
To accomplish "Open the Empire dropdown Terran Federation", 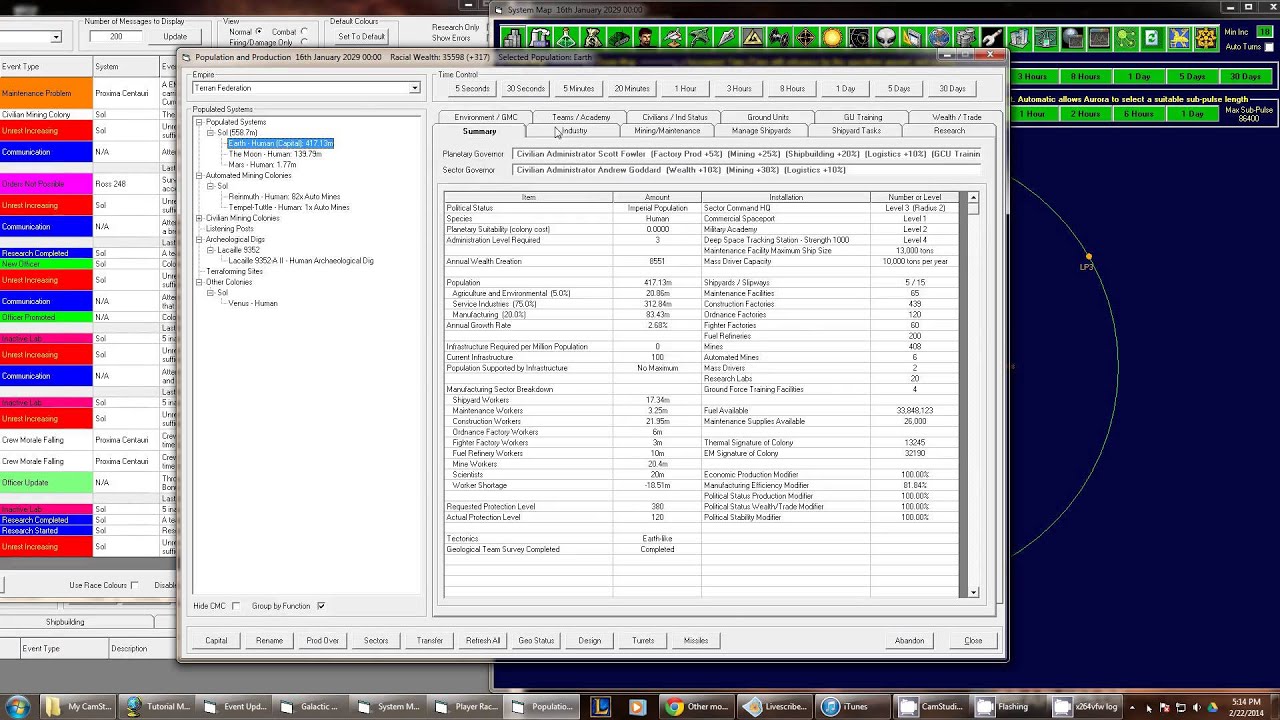I will point(305,88).
